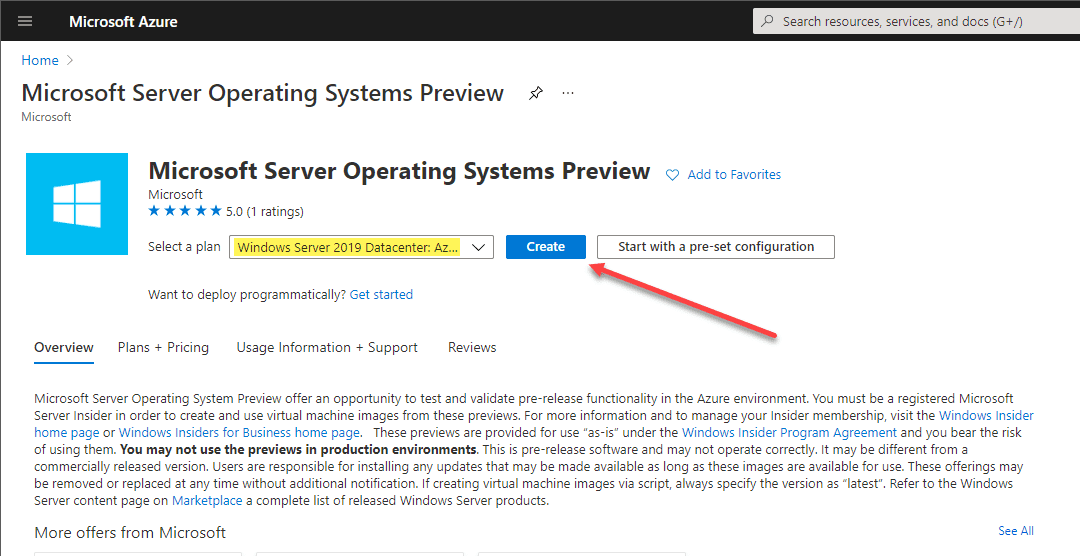
Task: Click See All offers link
Action: pyautogui.click(x=1015, y=531)
